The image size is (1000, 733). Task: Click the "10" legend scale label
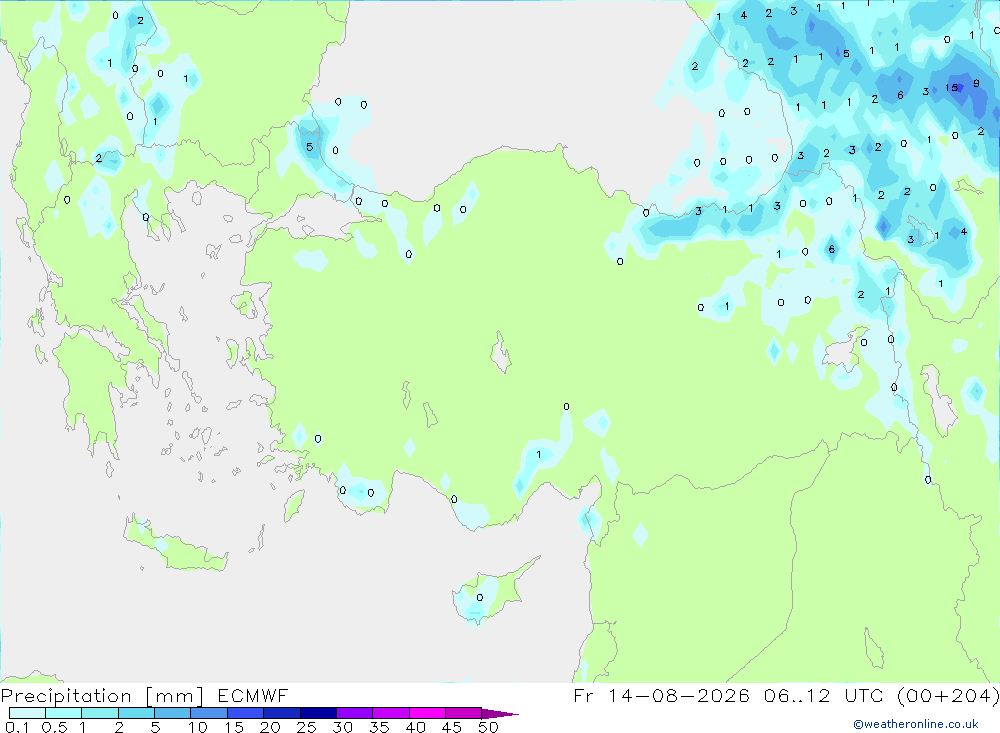point(198,727)
